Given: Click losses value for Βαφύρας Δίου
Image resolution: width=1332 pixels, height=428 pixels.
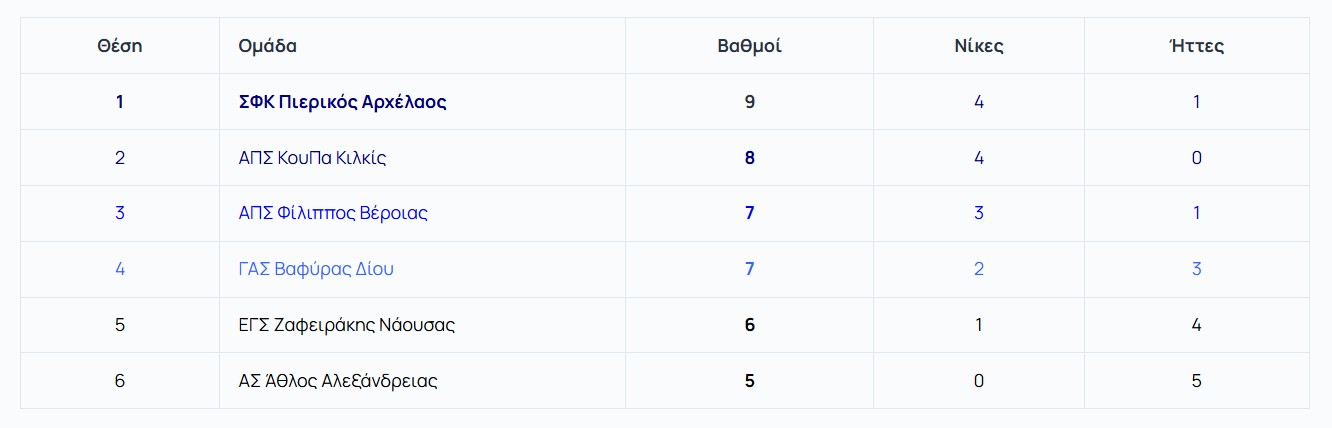Looking at the screenshot, I should click(1196, 269).
